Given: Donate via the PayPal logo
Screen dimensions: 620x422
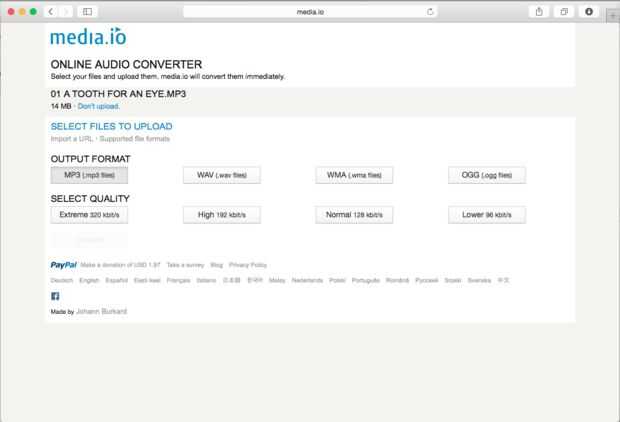Looking at the screenshot, I should coord(64,265).
